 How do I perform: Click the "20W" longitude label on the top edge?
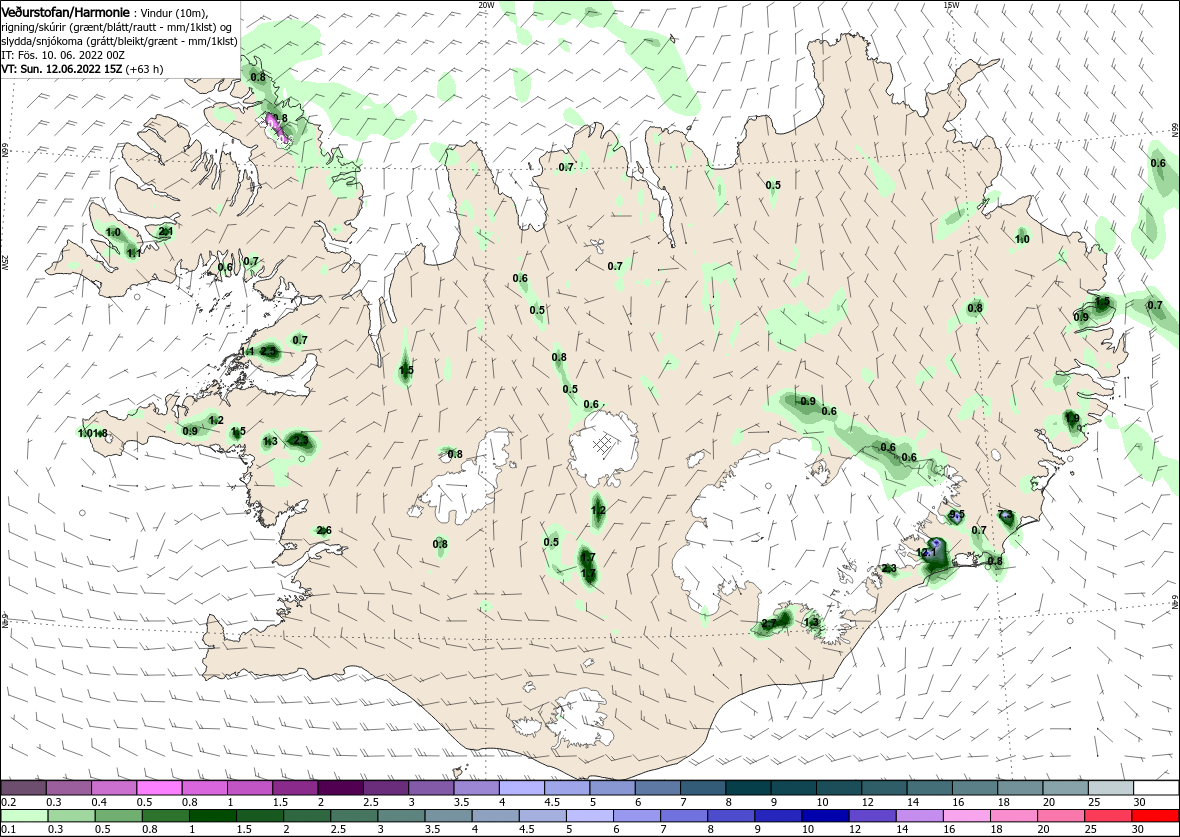click(x=486, y=5)
